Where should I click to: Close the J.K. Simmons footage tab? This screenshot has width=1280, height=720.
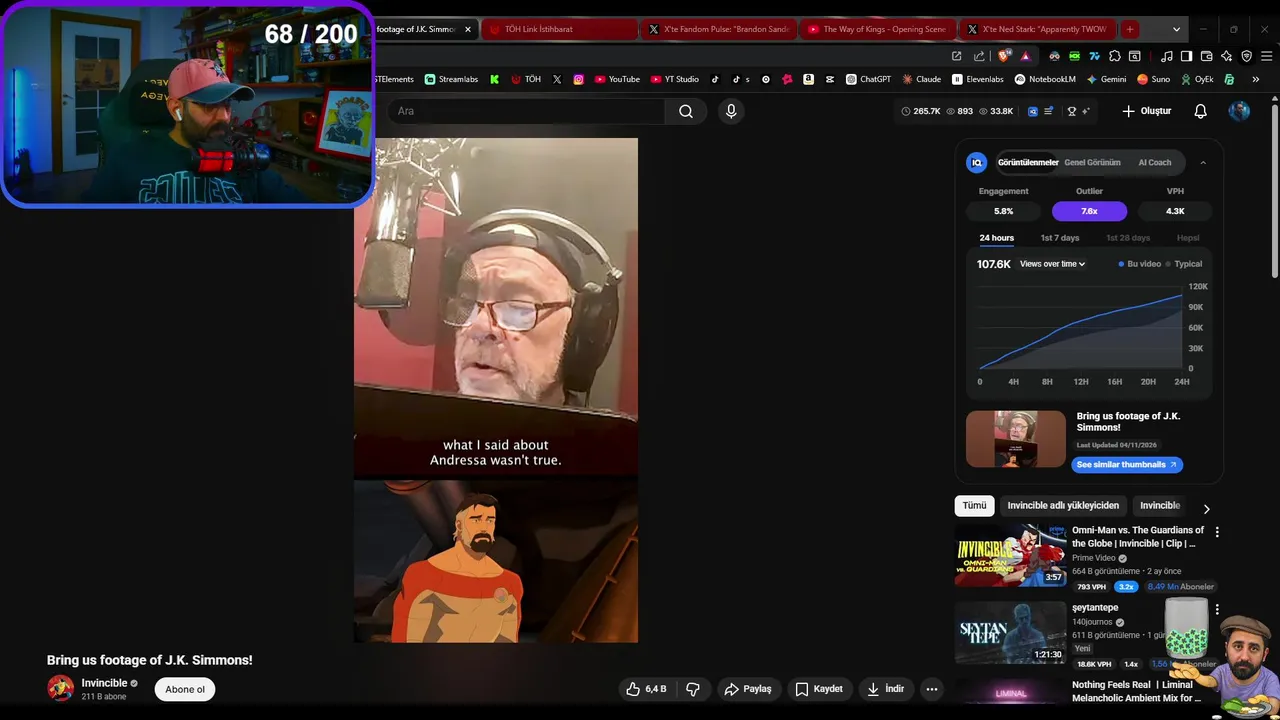point(468,29)
